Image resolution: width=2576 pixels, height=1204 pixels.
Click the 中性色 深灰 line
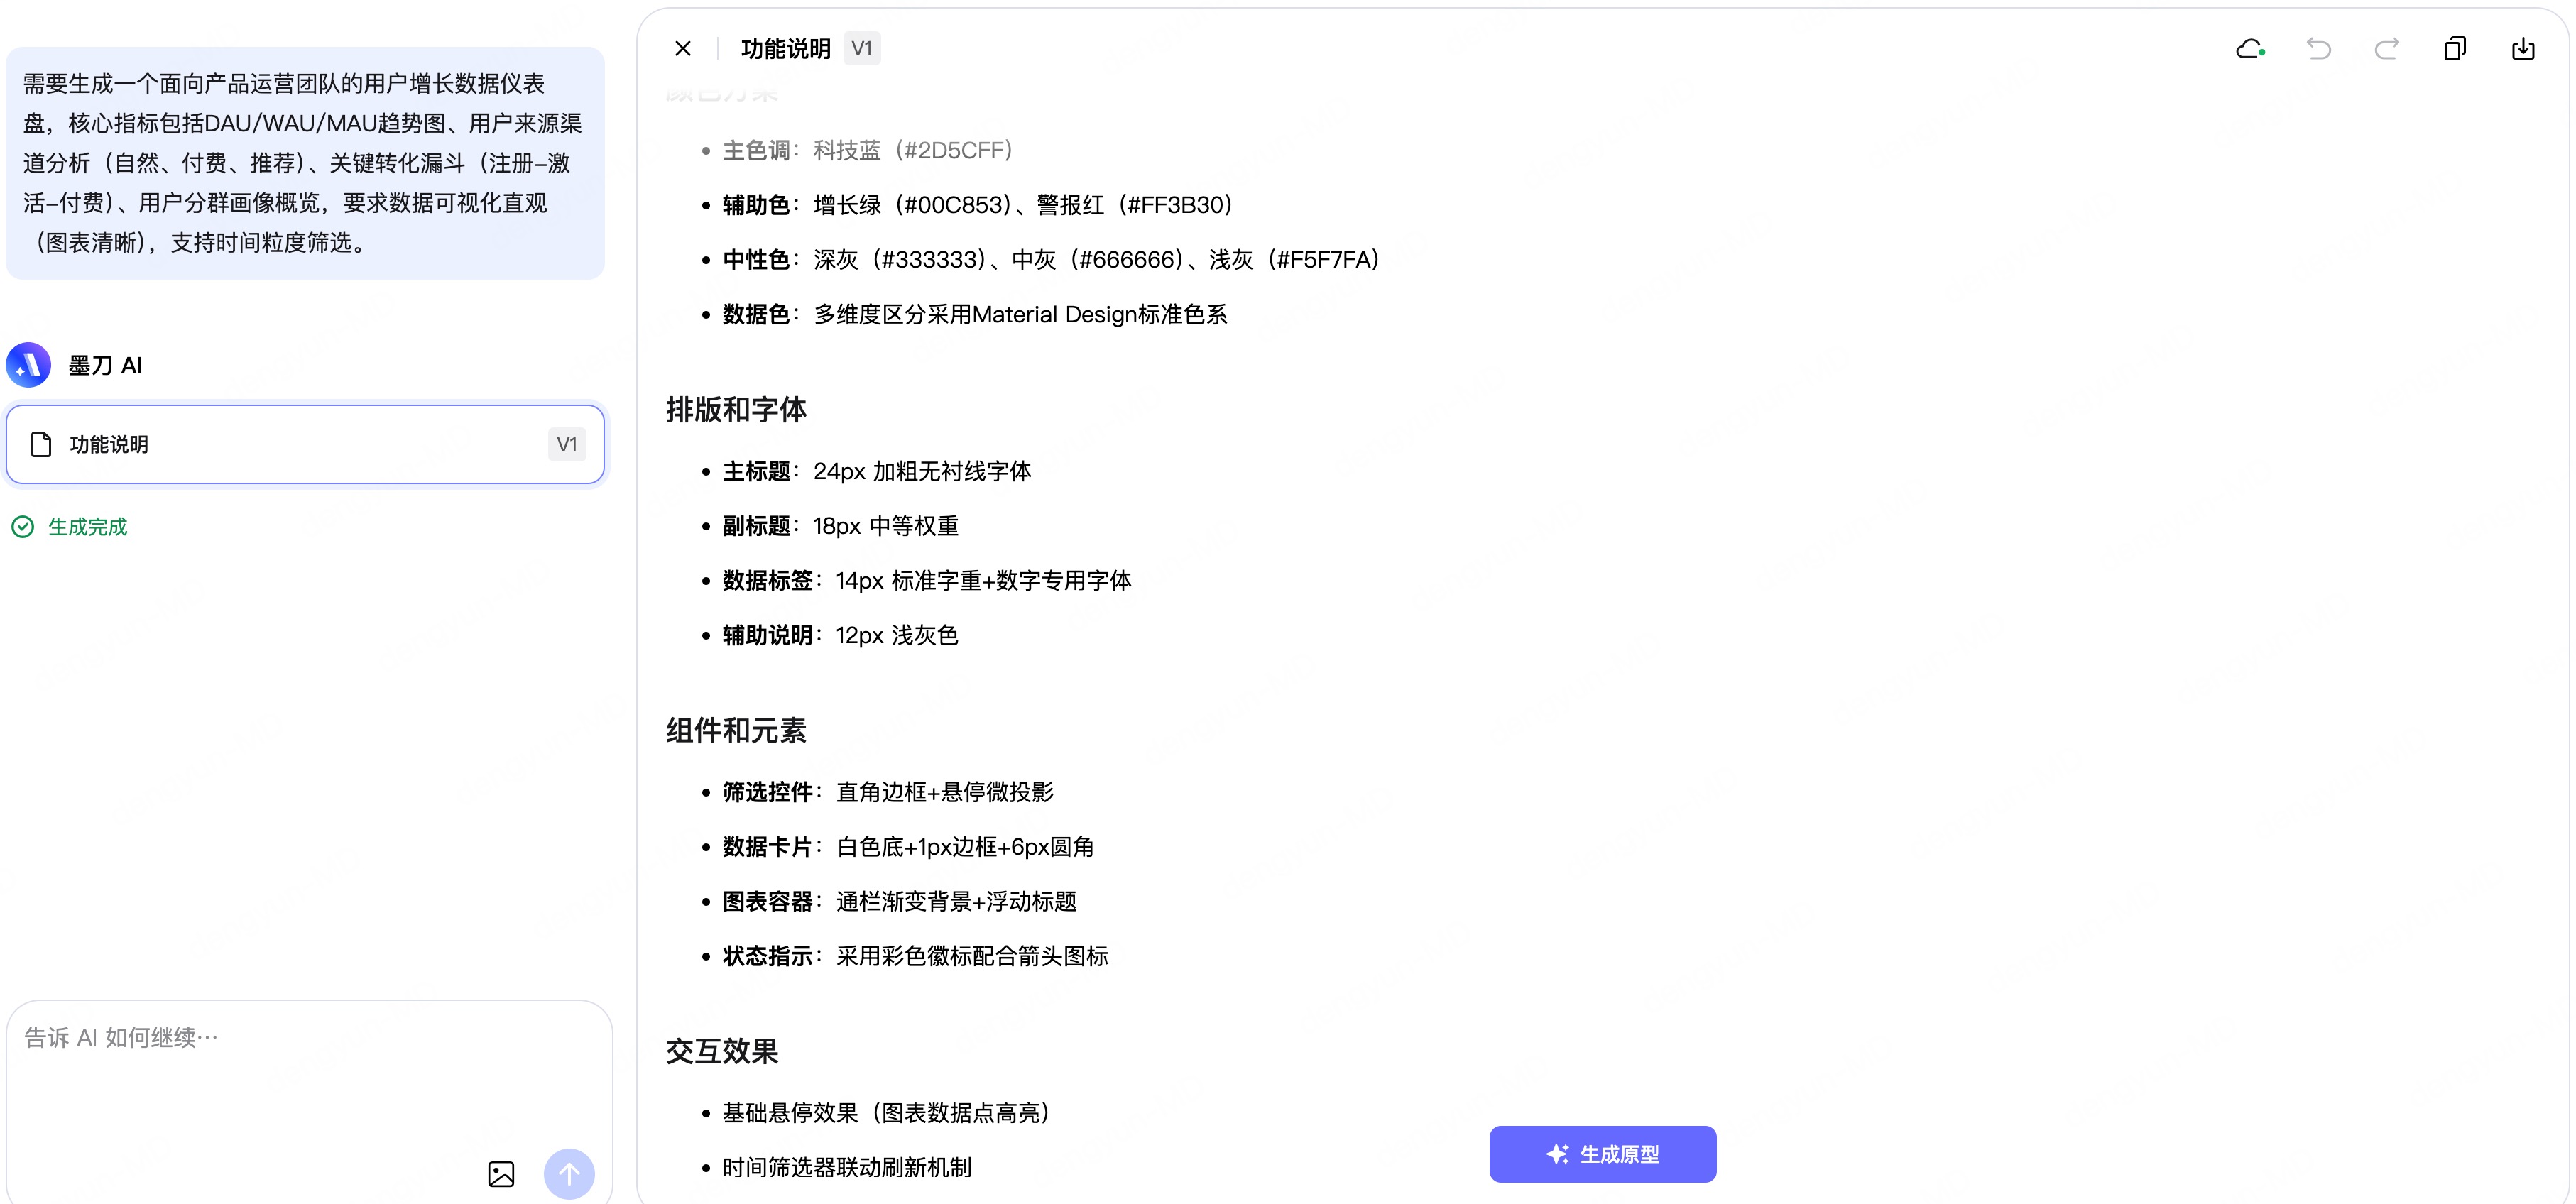point(1051,260)
